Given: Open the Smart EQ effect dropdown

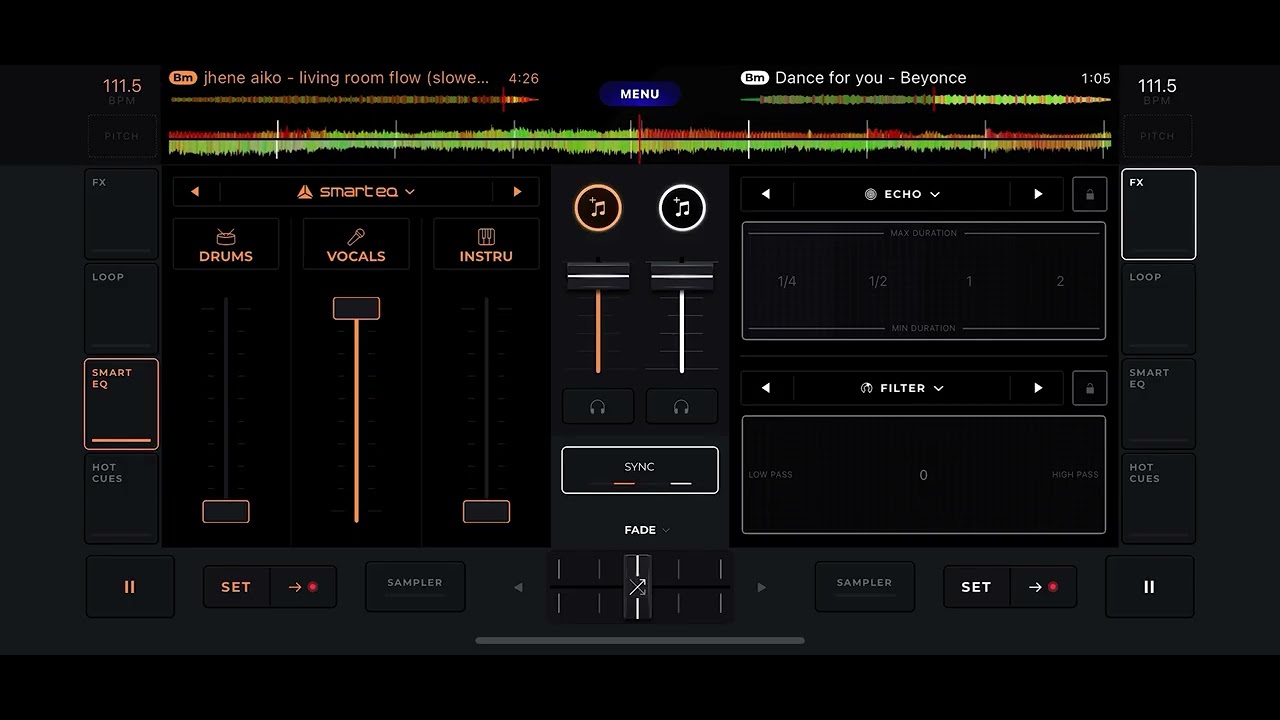Looking at the screenshot, I should (x=356, y=192).
